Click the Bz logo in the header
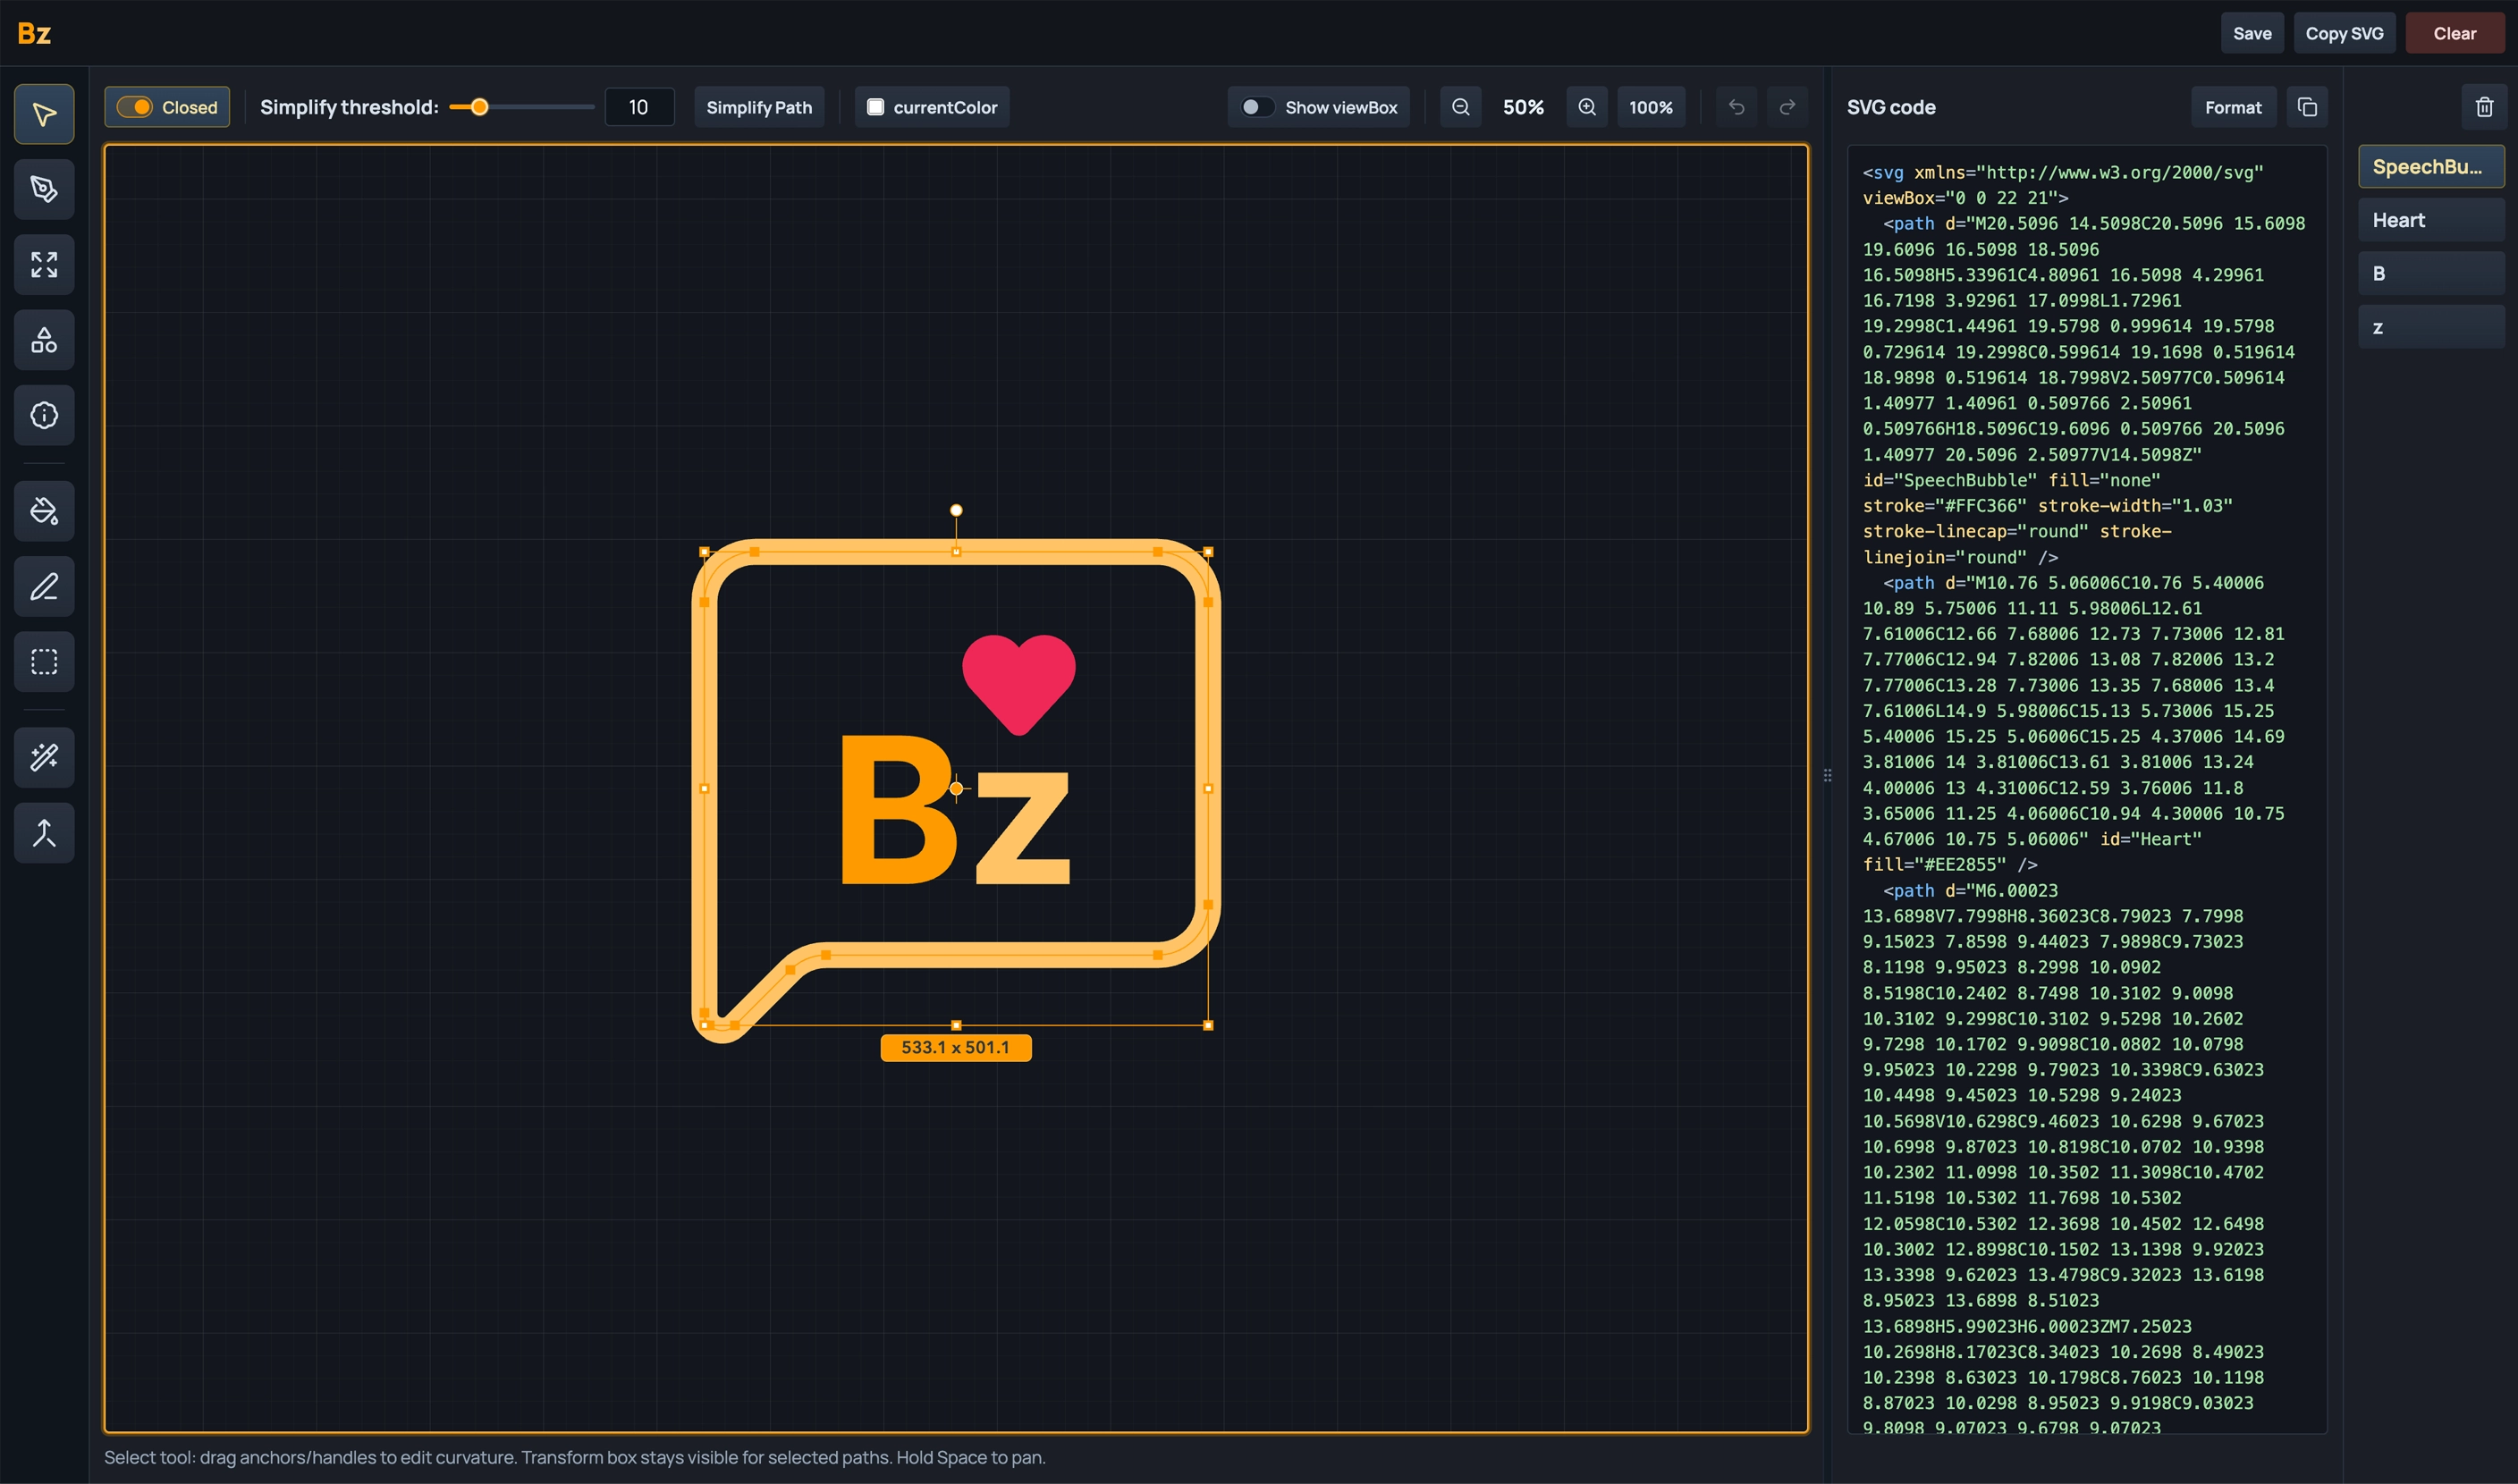Viewport: 2518px width, 1484px height. pyautogui.click(x=33, y=33)
